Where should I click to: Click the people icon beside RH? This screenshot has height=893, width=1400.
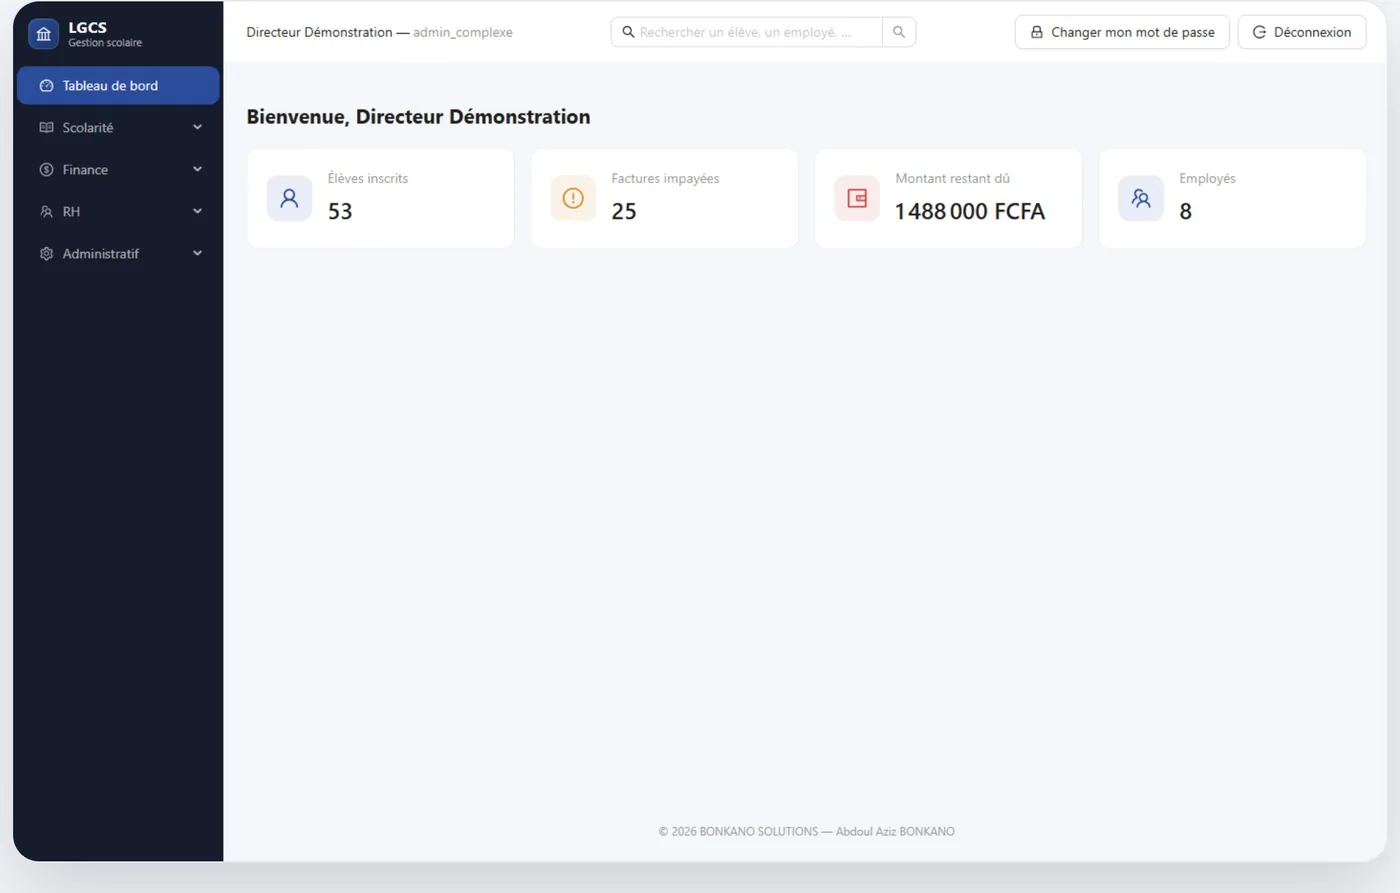(46, 212)
